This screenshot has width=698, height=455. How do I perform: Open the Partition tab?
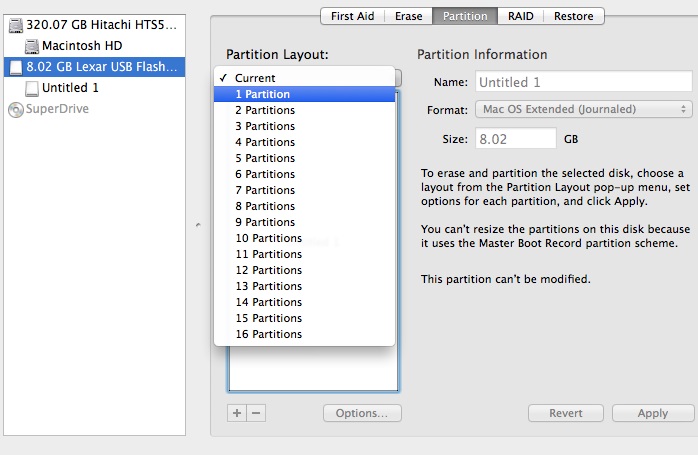pyautogui.click(x=465, y=16)
